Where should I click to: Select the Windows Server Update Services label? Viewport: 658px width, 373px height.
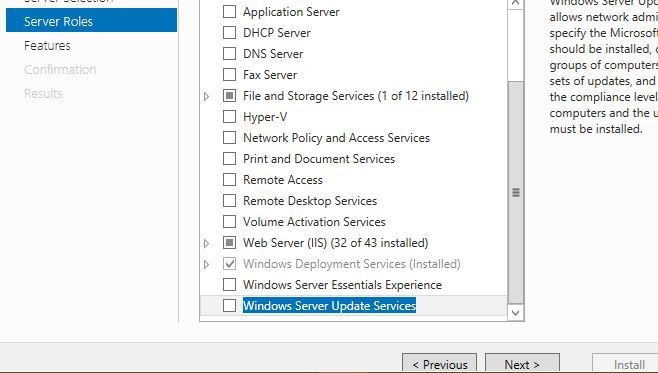(329, 305)
